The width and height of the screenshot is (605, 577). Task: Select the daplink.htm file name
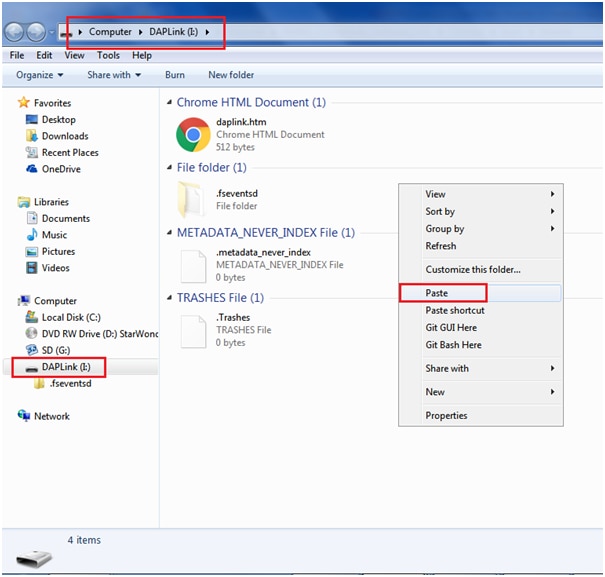(x=241, y=122)
